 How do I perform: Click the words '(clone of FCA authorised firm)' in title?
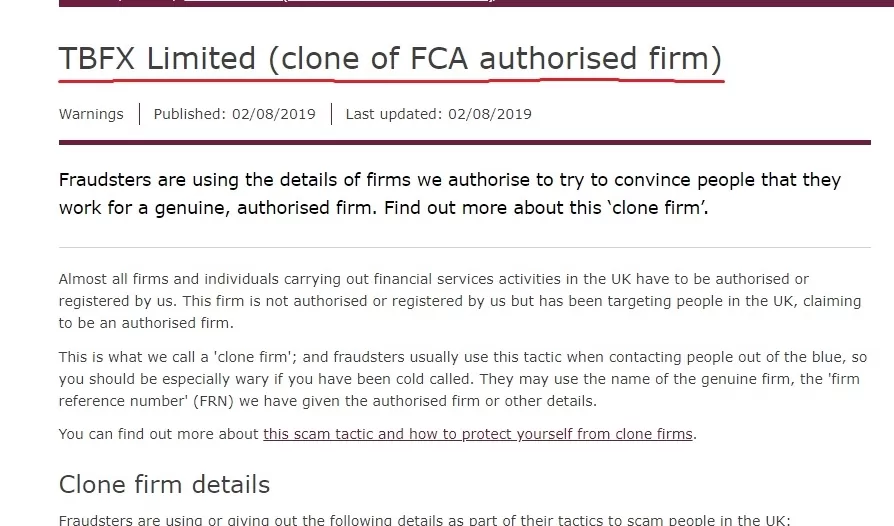click(495, 59)
